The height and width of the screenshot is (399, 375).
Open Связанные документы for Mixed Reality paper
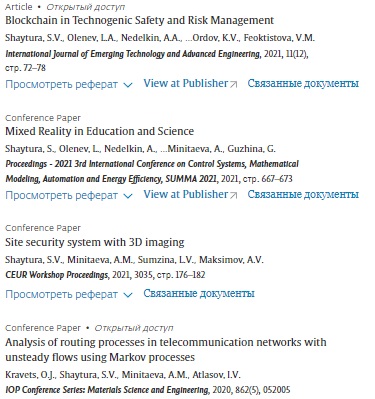pyautogui.click(x=303, y=194)
